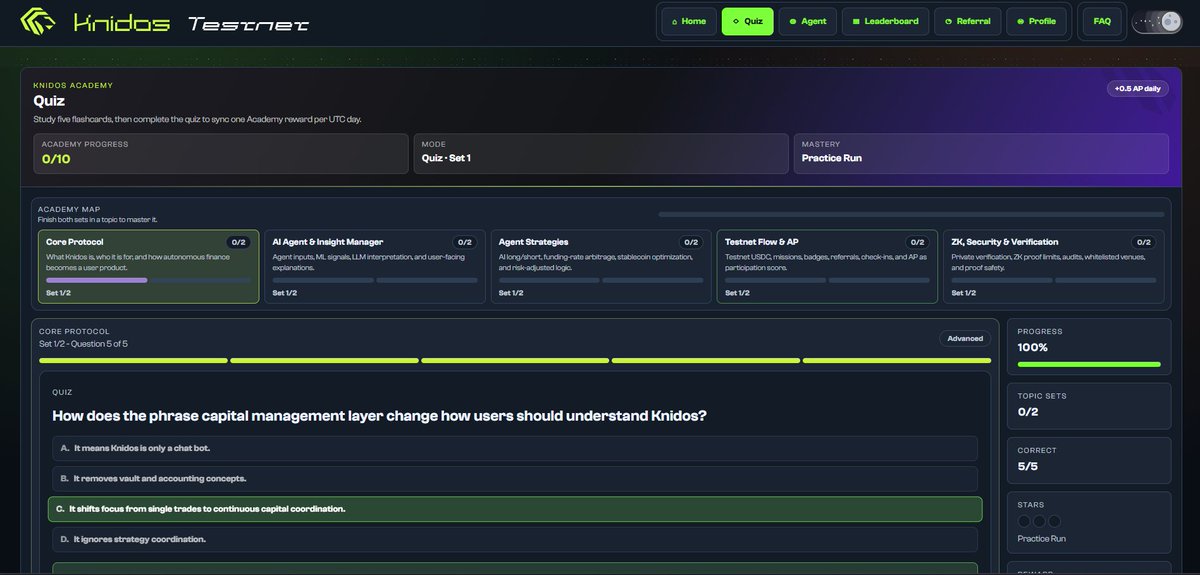Click the KNIDOS ACADEMY label
Screen dimensions: 1200x575
[x=73, y=85]
